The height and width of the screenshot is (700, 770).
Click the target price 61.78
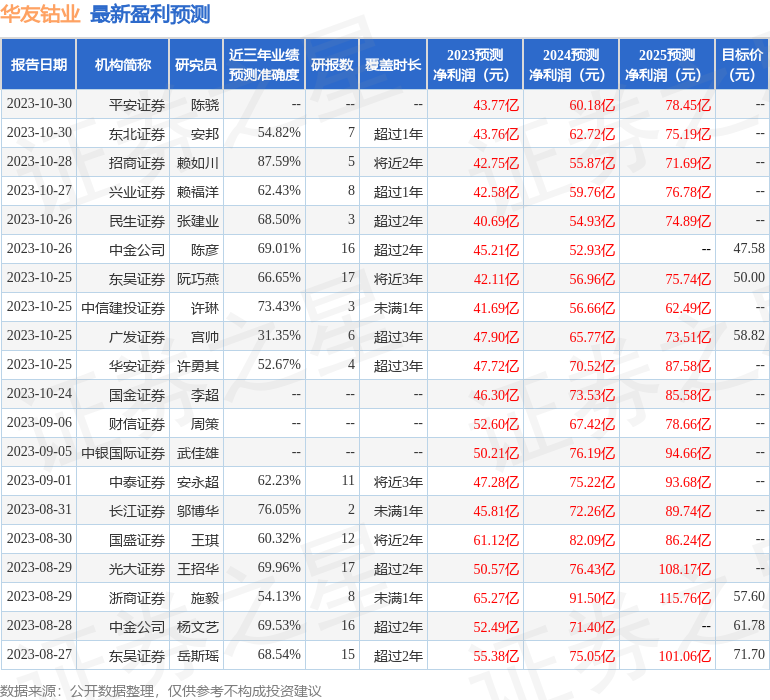pyautogui.click(x=749, y=625)
